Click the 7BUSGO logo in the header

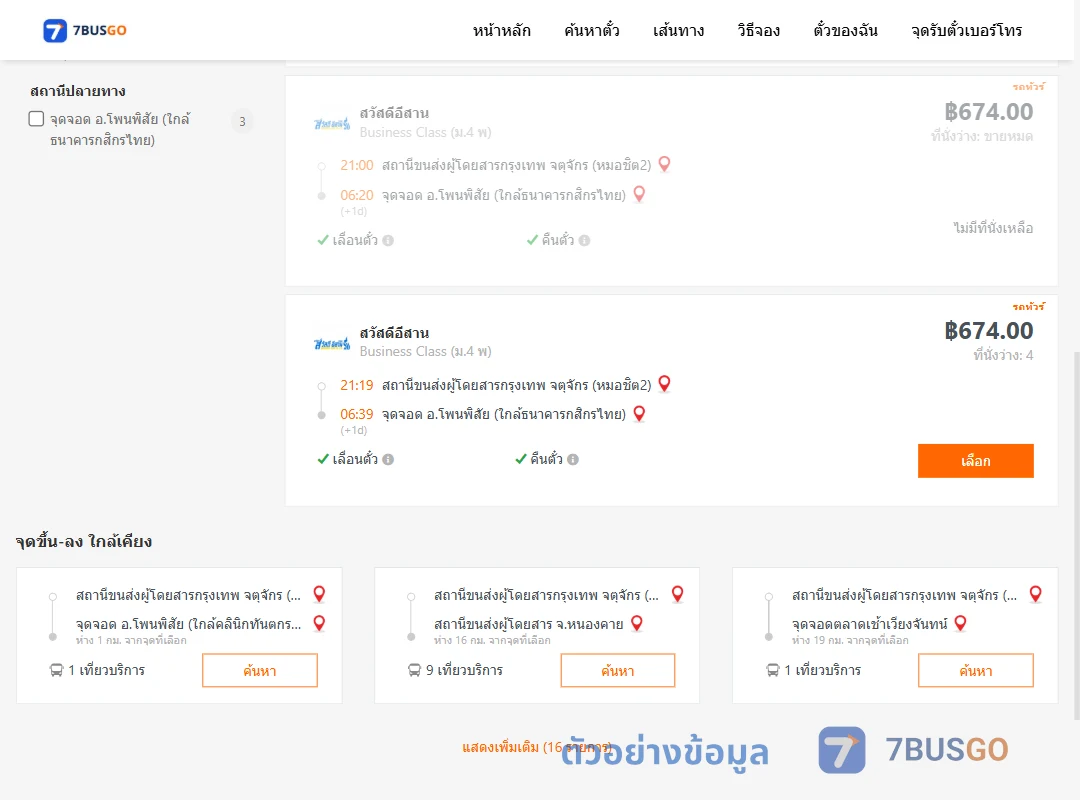pos(85,30)
